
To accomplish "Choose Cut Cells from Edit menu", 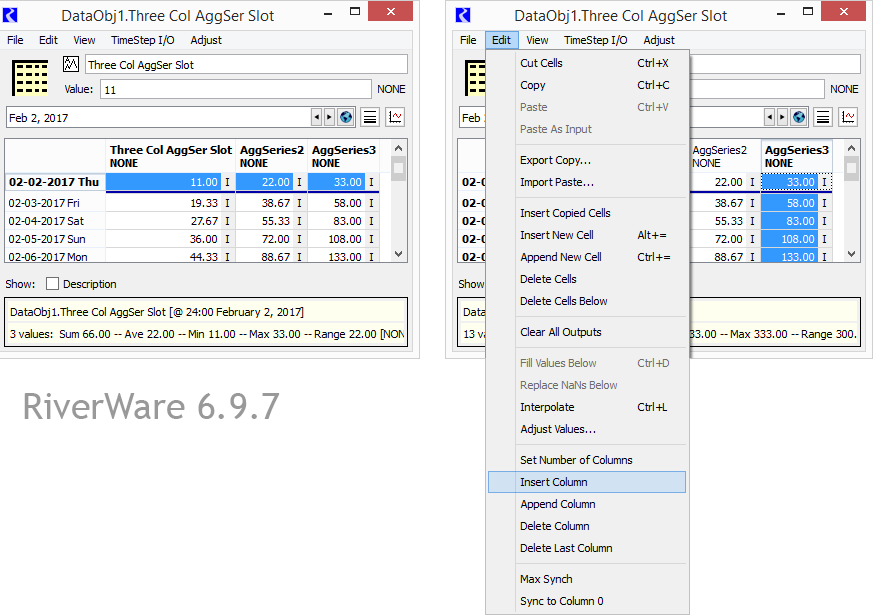I will click(587, 63).
